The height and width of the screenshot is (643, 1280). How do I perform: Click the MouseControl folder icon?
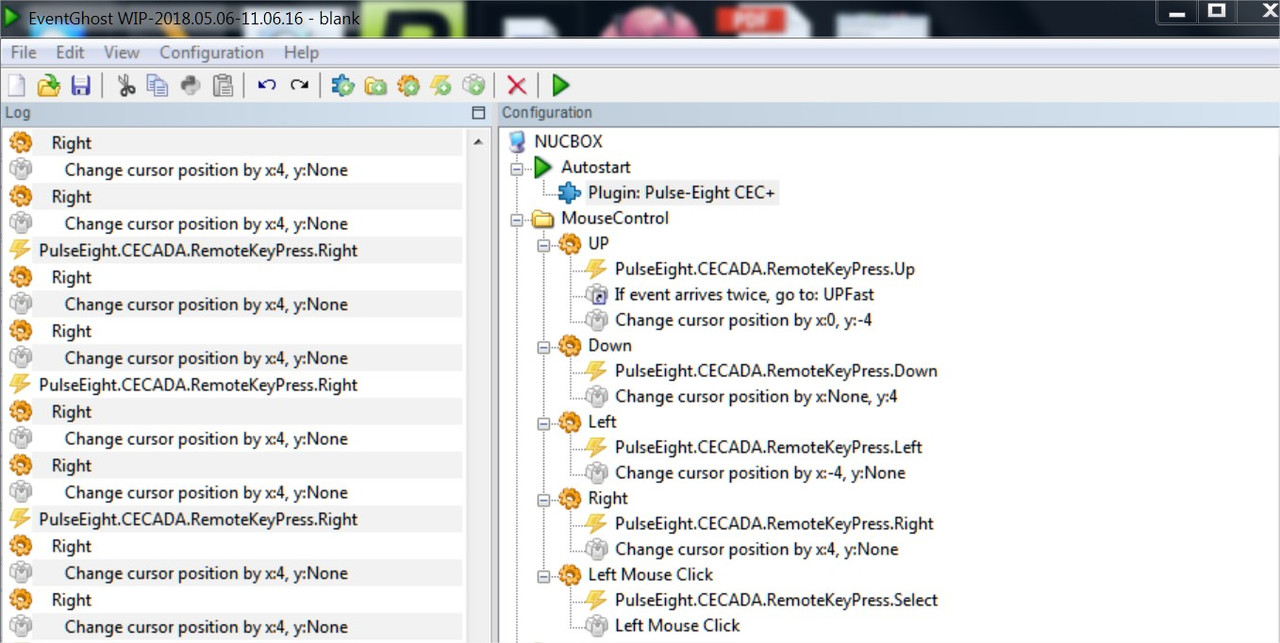543,219
